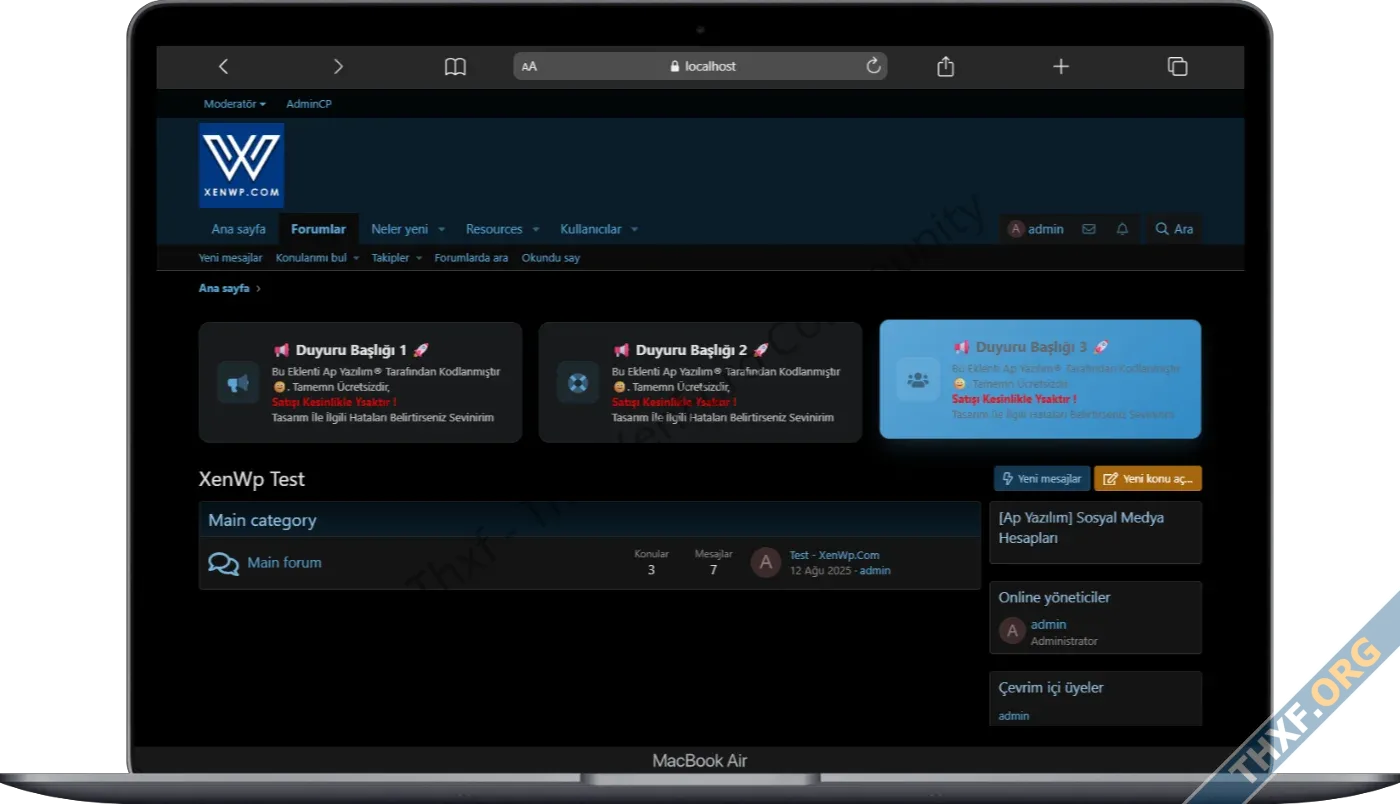Open the bookmarks book icon
Viewport: 1400px width, 804px height.
(x=455, y=66)
